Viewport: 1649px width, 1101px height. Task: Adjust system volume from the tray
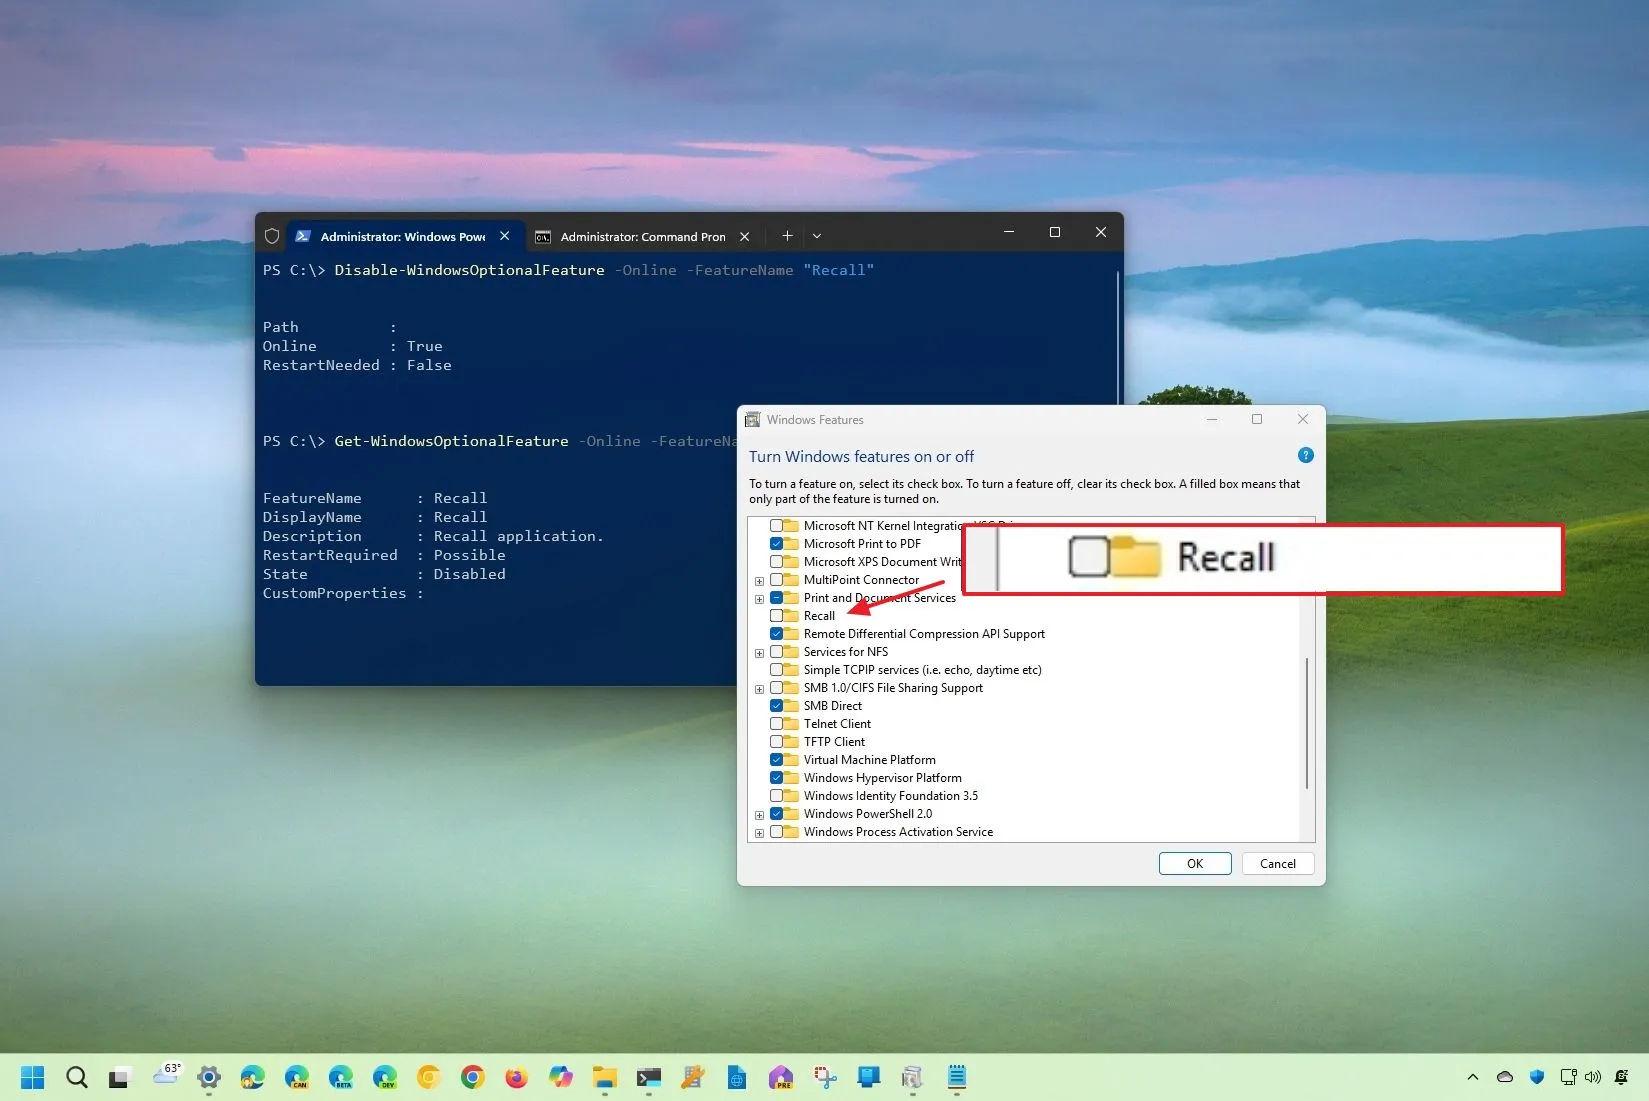(x=1593, y=1077)
